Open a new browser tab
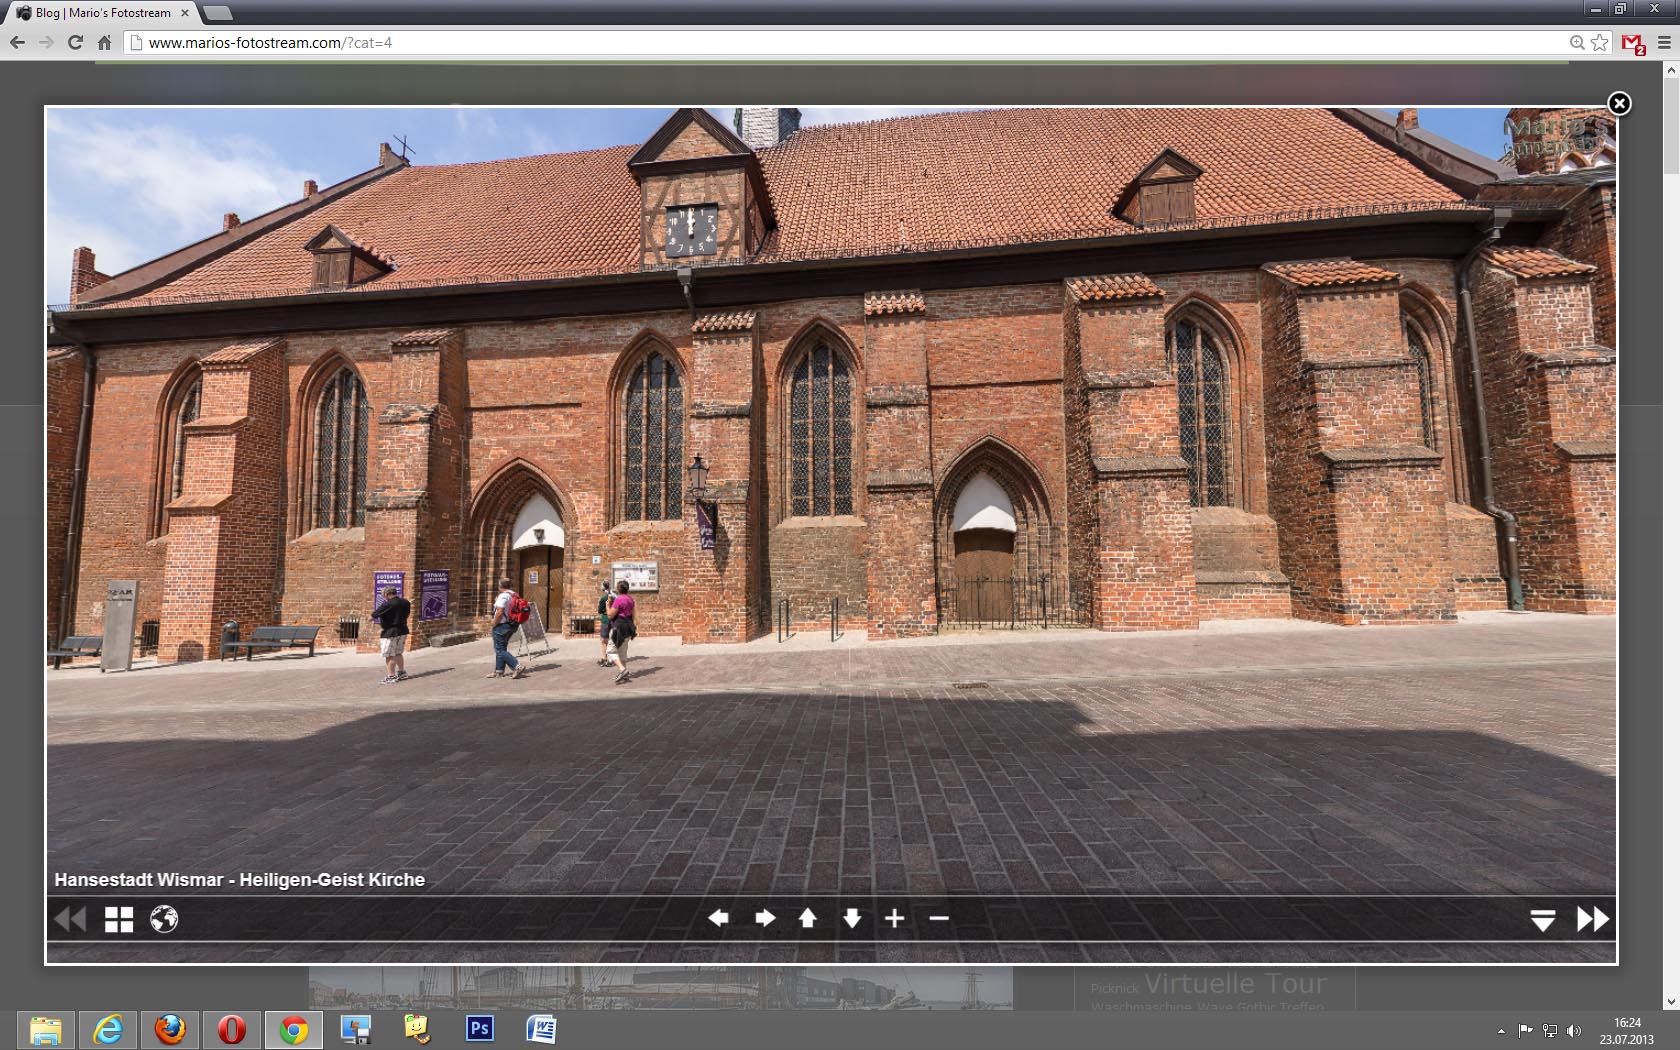This screenshot has width=1680, height=1050. [x=217, y=13]
